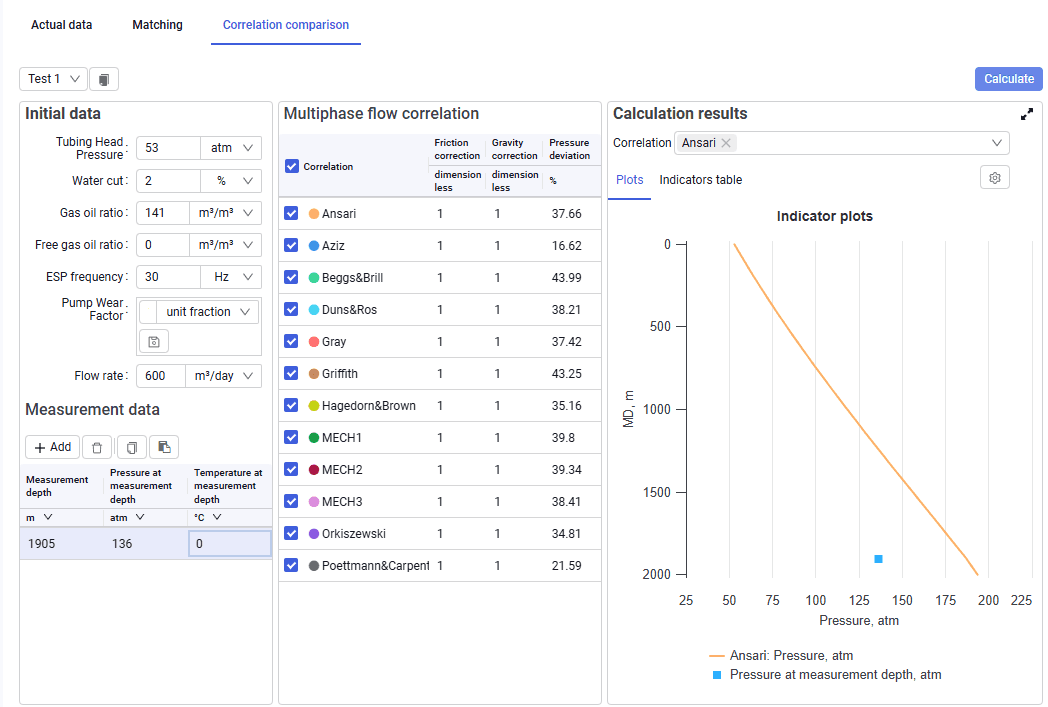1048x707 pixels.
Task: Deselect the Orkiszewski correlation
Action: 291,533
